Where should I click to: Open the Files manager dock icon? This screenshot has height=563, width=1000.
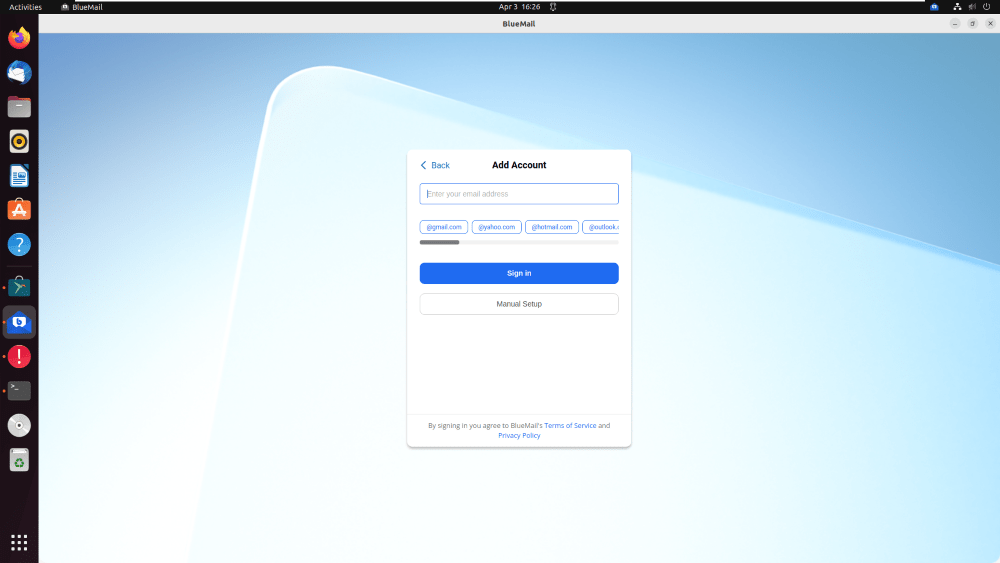[x=19, y=107]
